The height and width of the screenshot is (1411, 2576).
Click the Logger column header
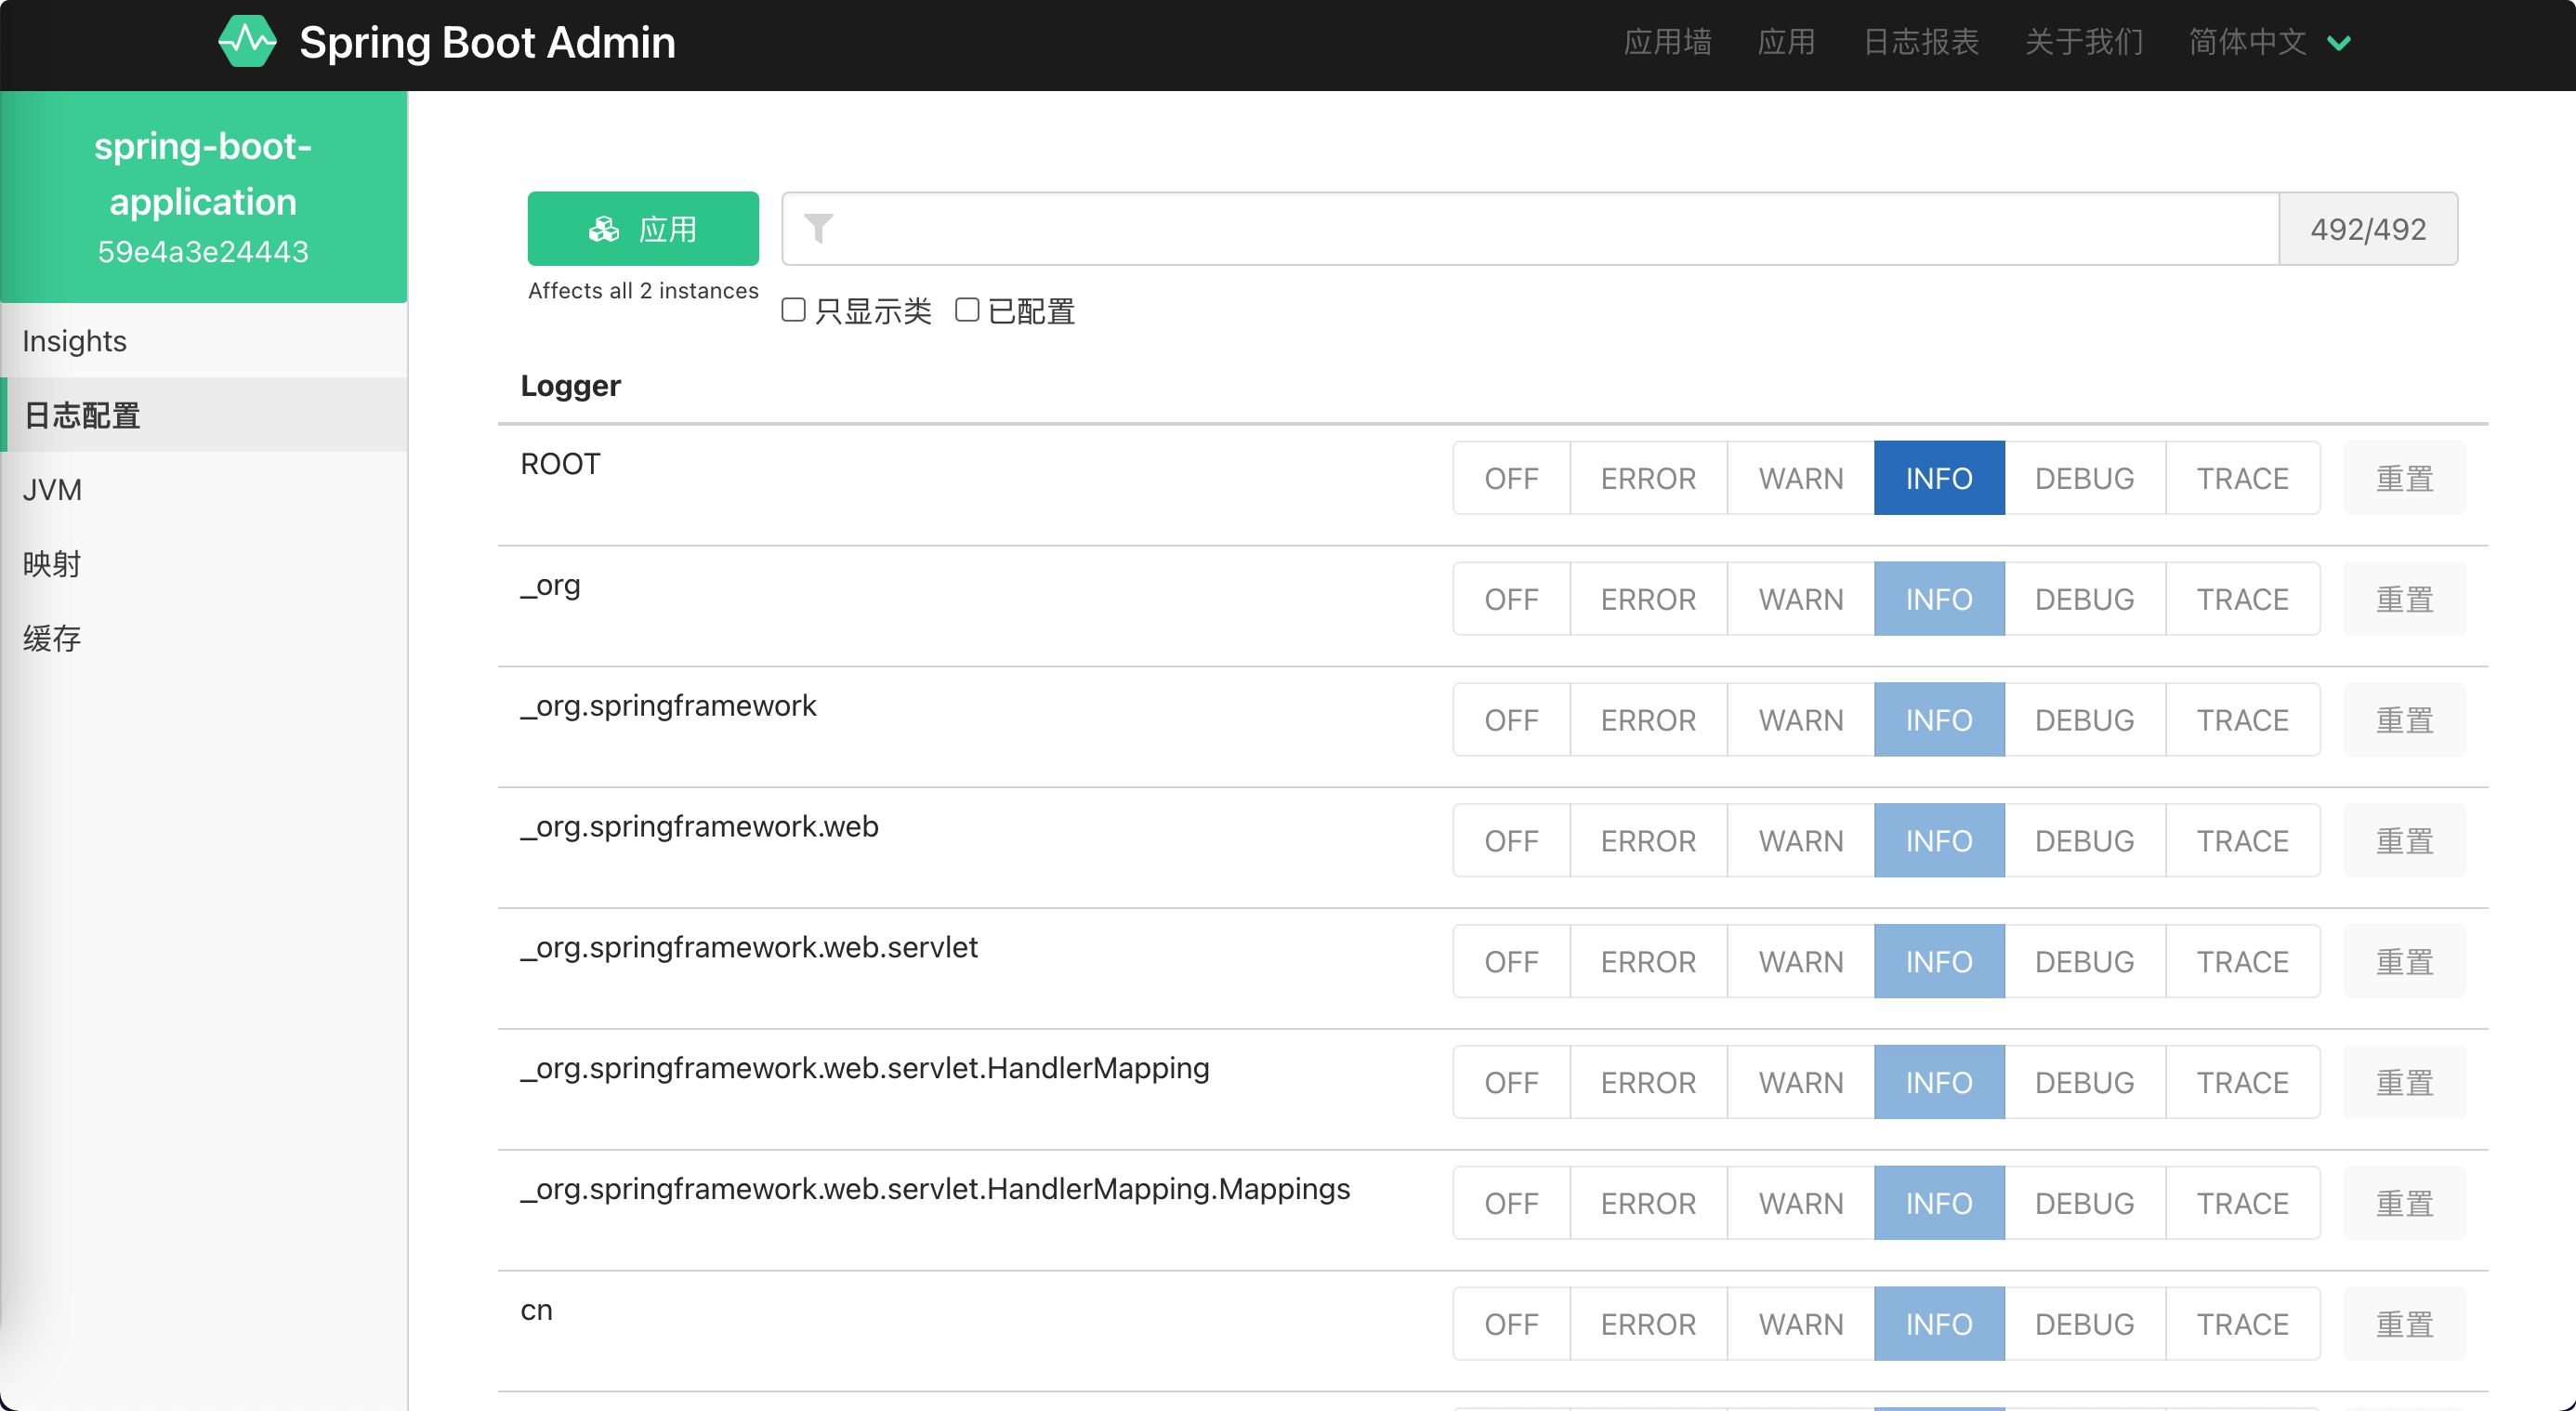coord(570,386)
